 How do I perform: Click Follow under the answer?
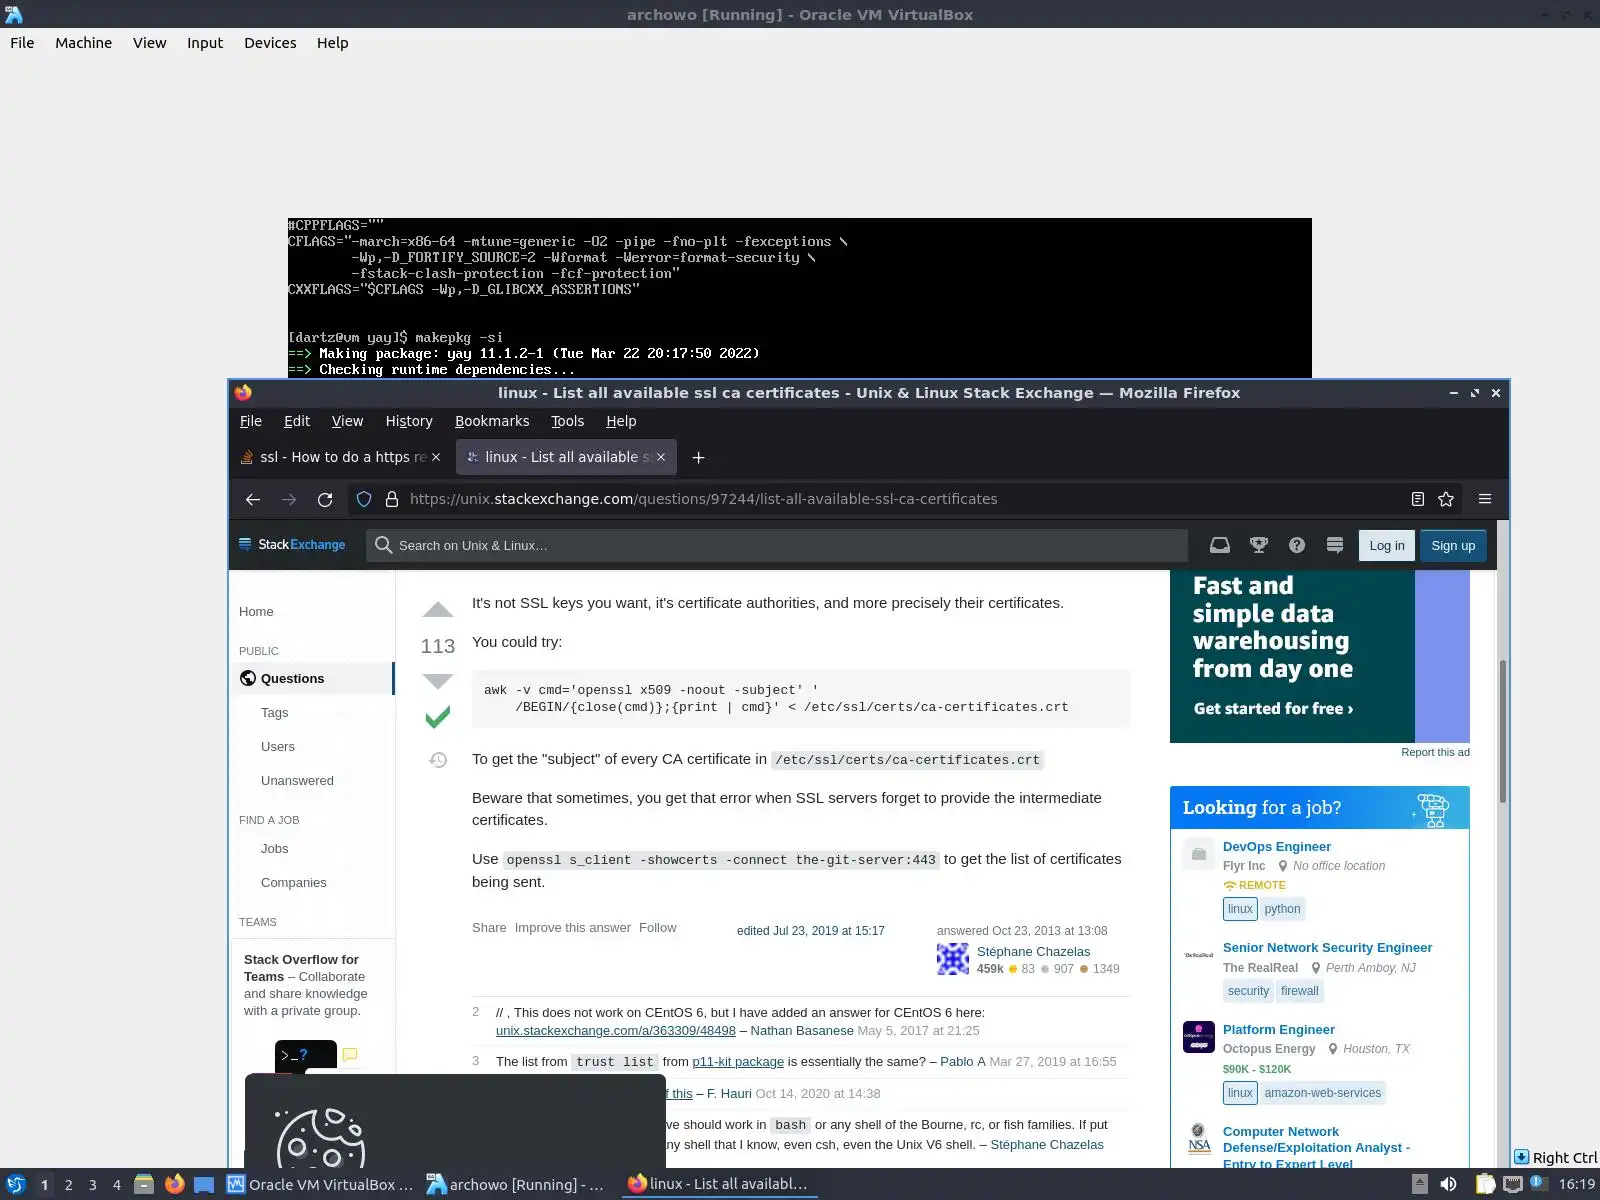tap(658, 927)
